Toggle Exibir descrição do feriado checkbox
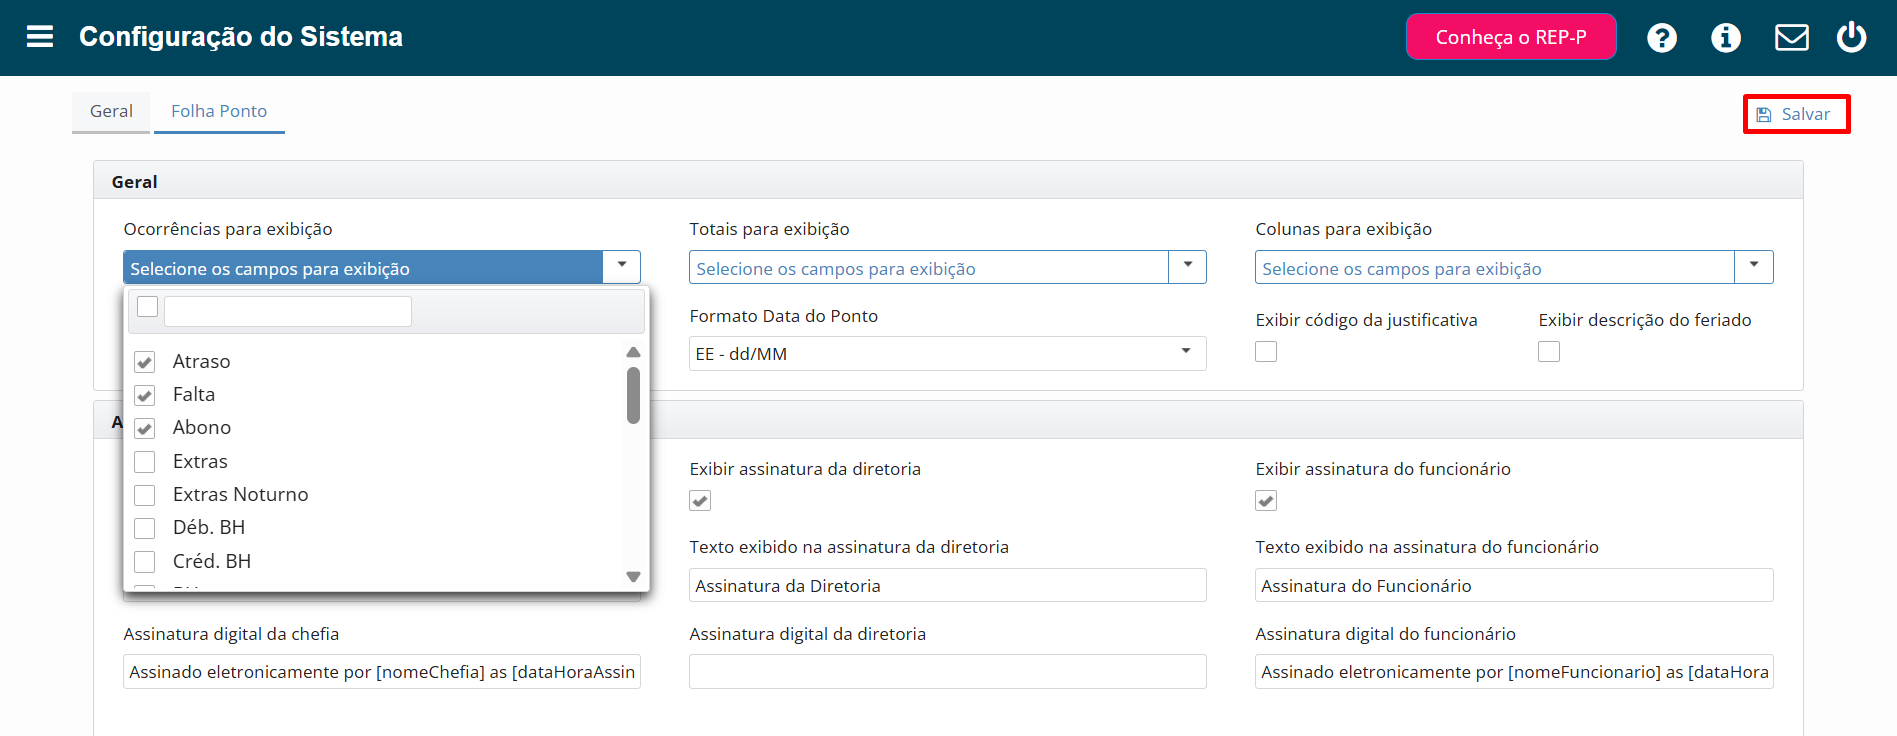 (x=1549, y=352)
